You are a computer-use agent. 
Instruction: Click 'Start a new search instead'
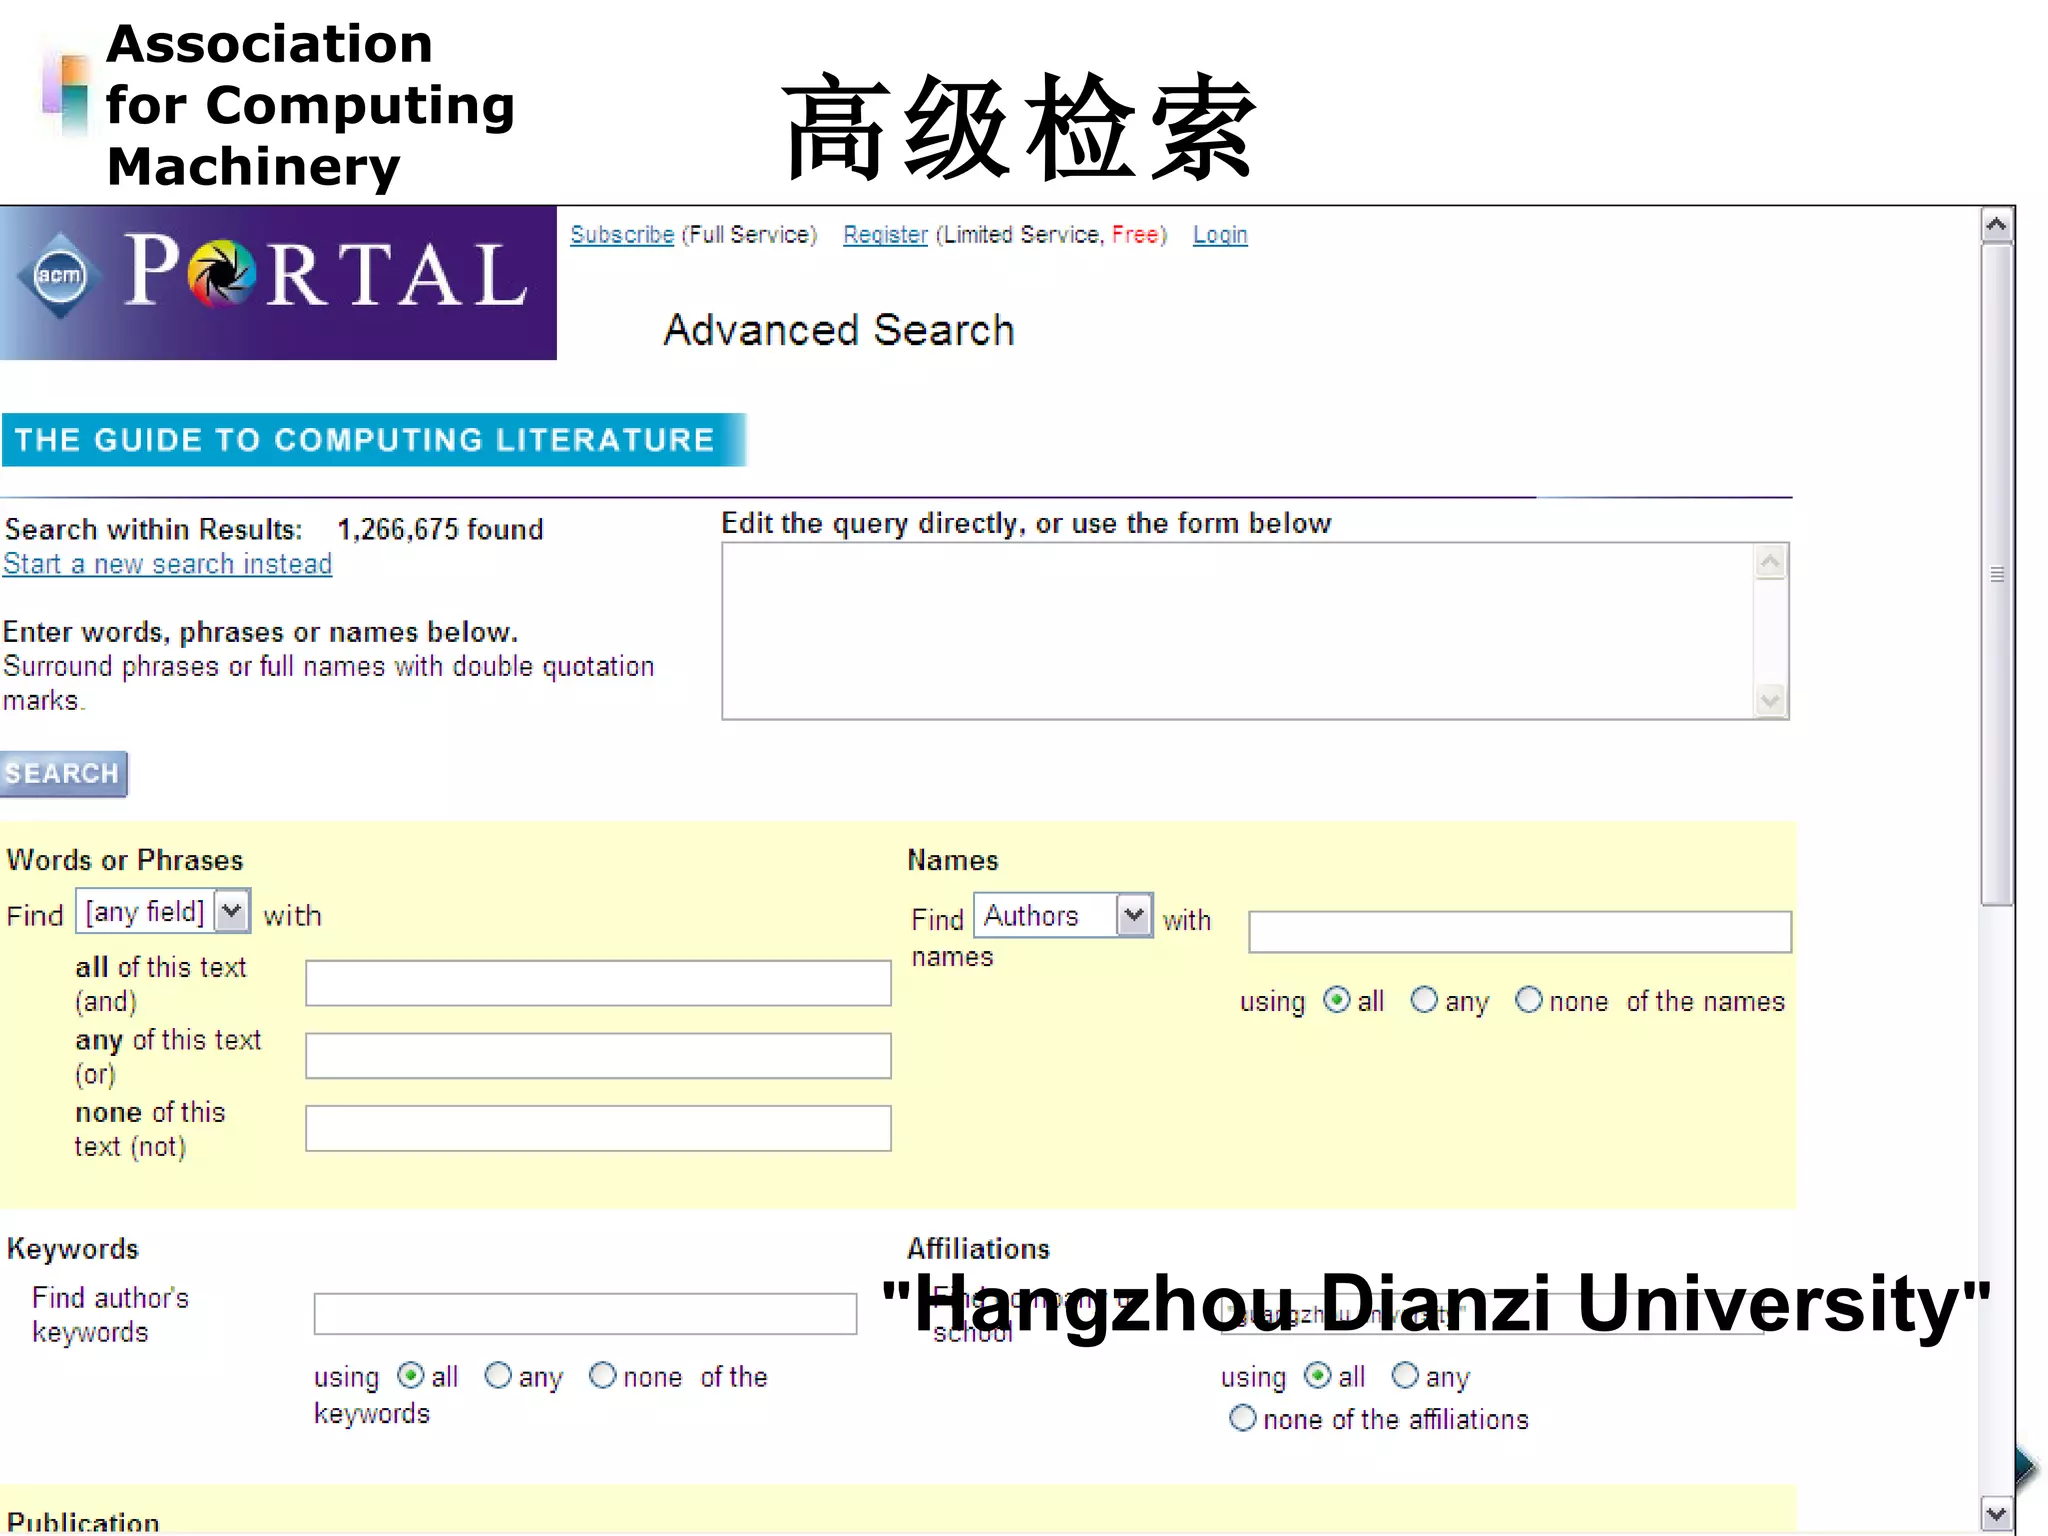click(x=167, y=564)
